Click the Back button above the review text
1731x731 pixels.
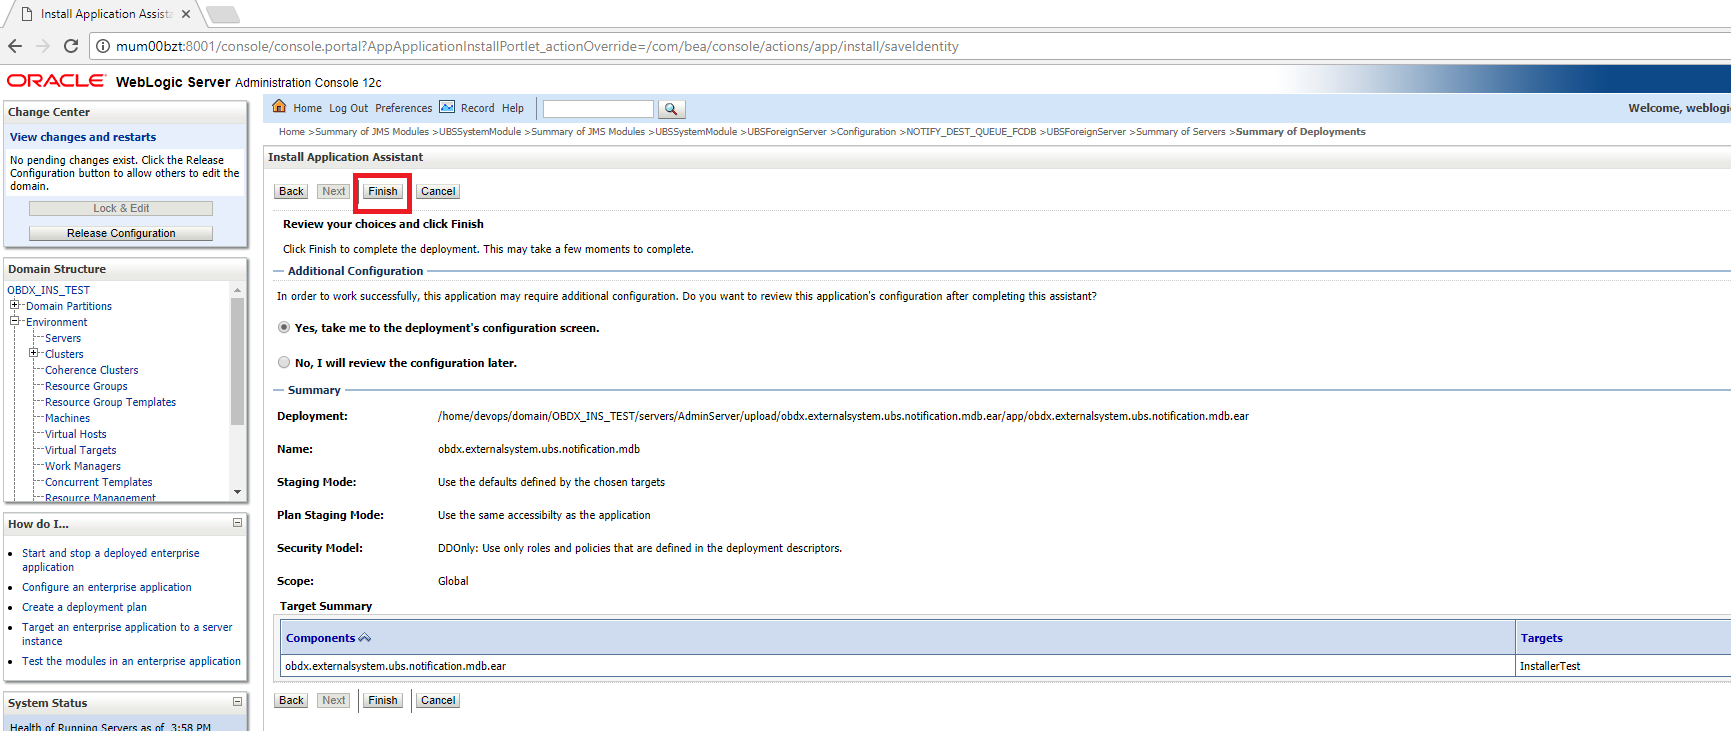click(x=291, y=191)
